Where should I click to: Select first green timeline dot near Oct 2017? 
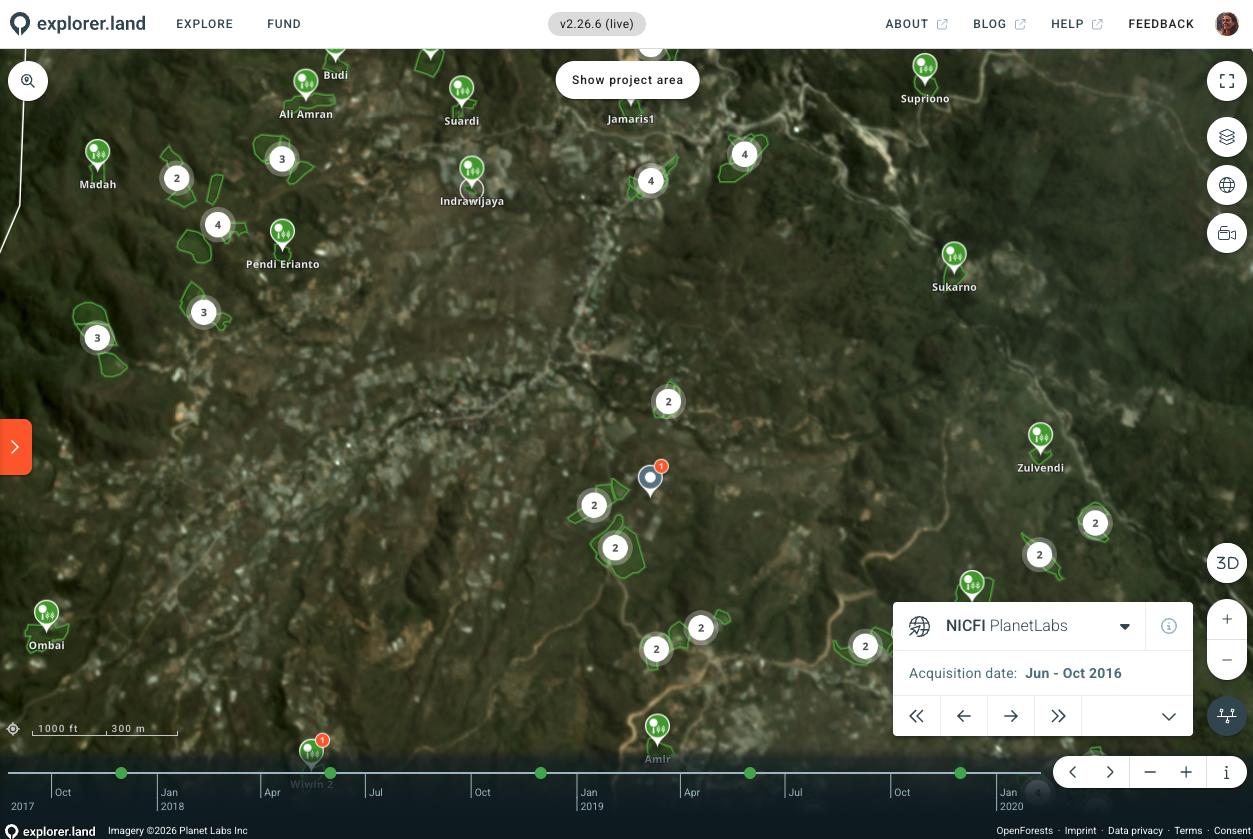click(x=121, y=773)
